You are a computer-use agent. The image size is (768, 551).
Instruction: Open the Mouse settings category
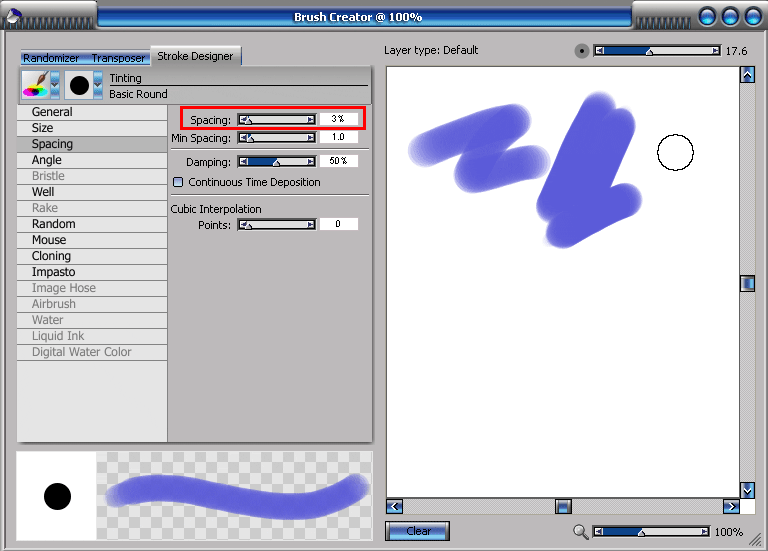tap(92, 240)
